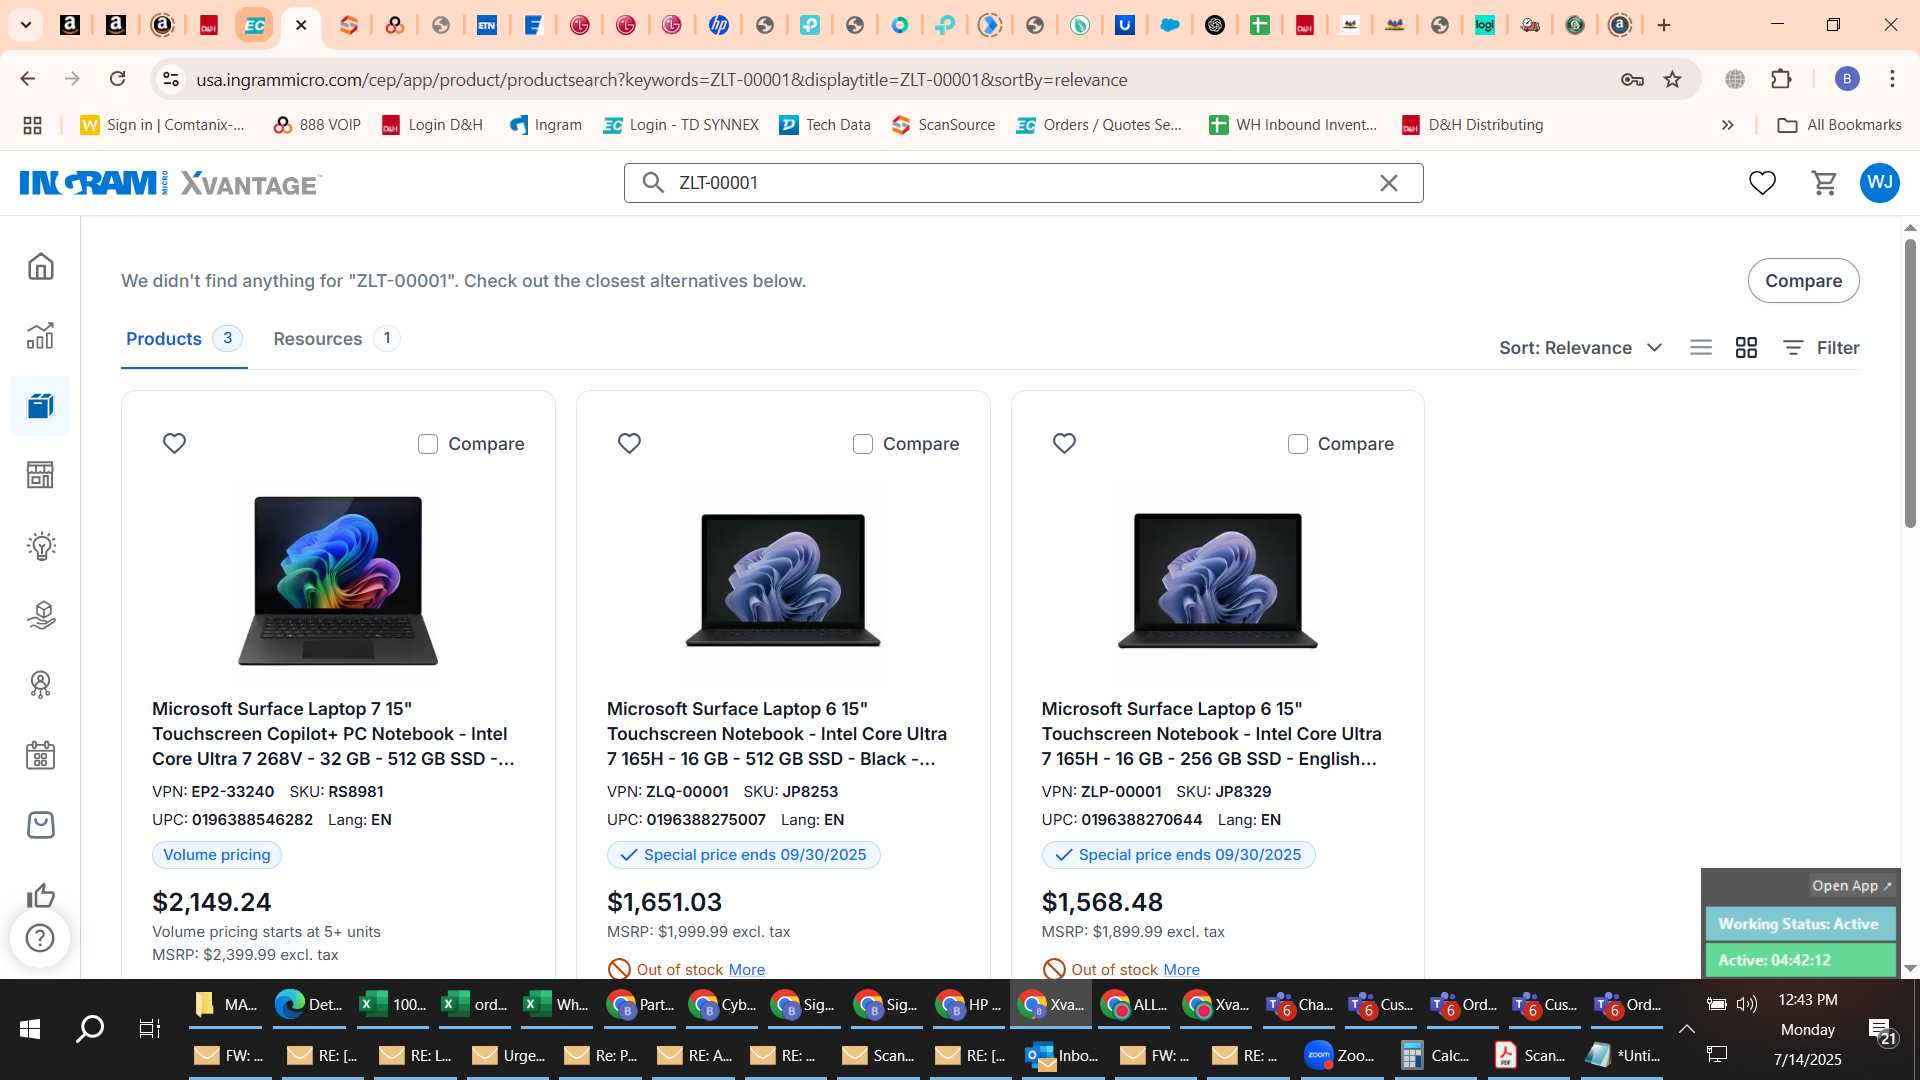
Task: Check Compare for ZLP-00001 laptop
Action: coord(1298,444)
